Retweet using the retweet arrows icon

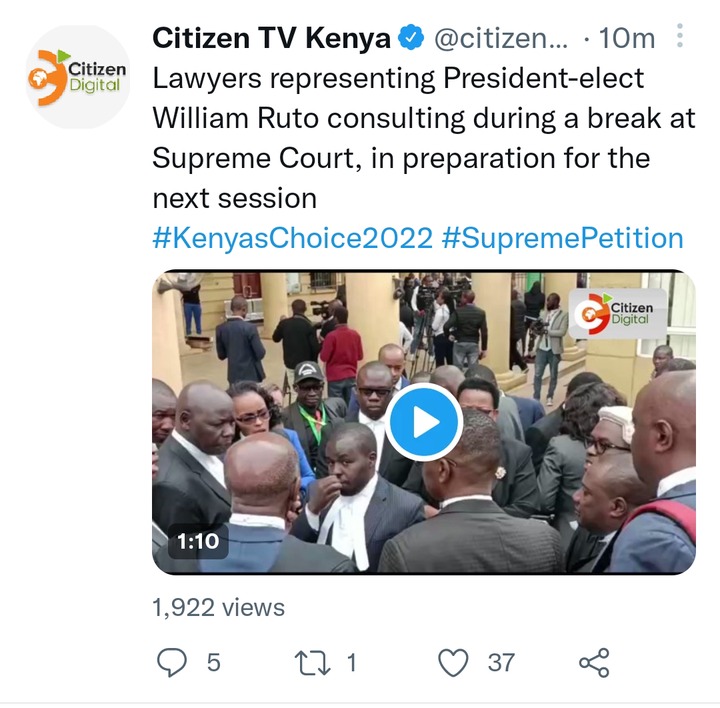point(312,663)
